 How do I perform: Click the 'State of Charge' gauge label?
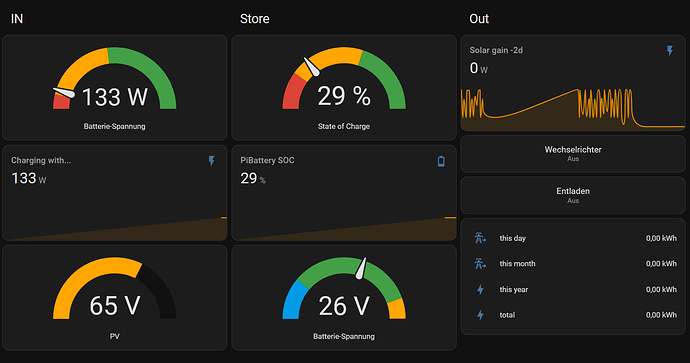tap(344, 126)
